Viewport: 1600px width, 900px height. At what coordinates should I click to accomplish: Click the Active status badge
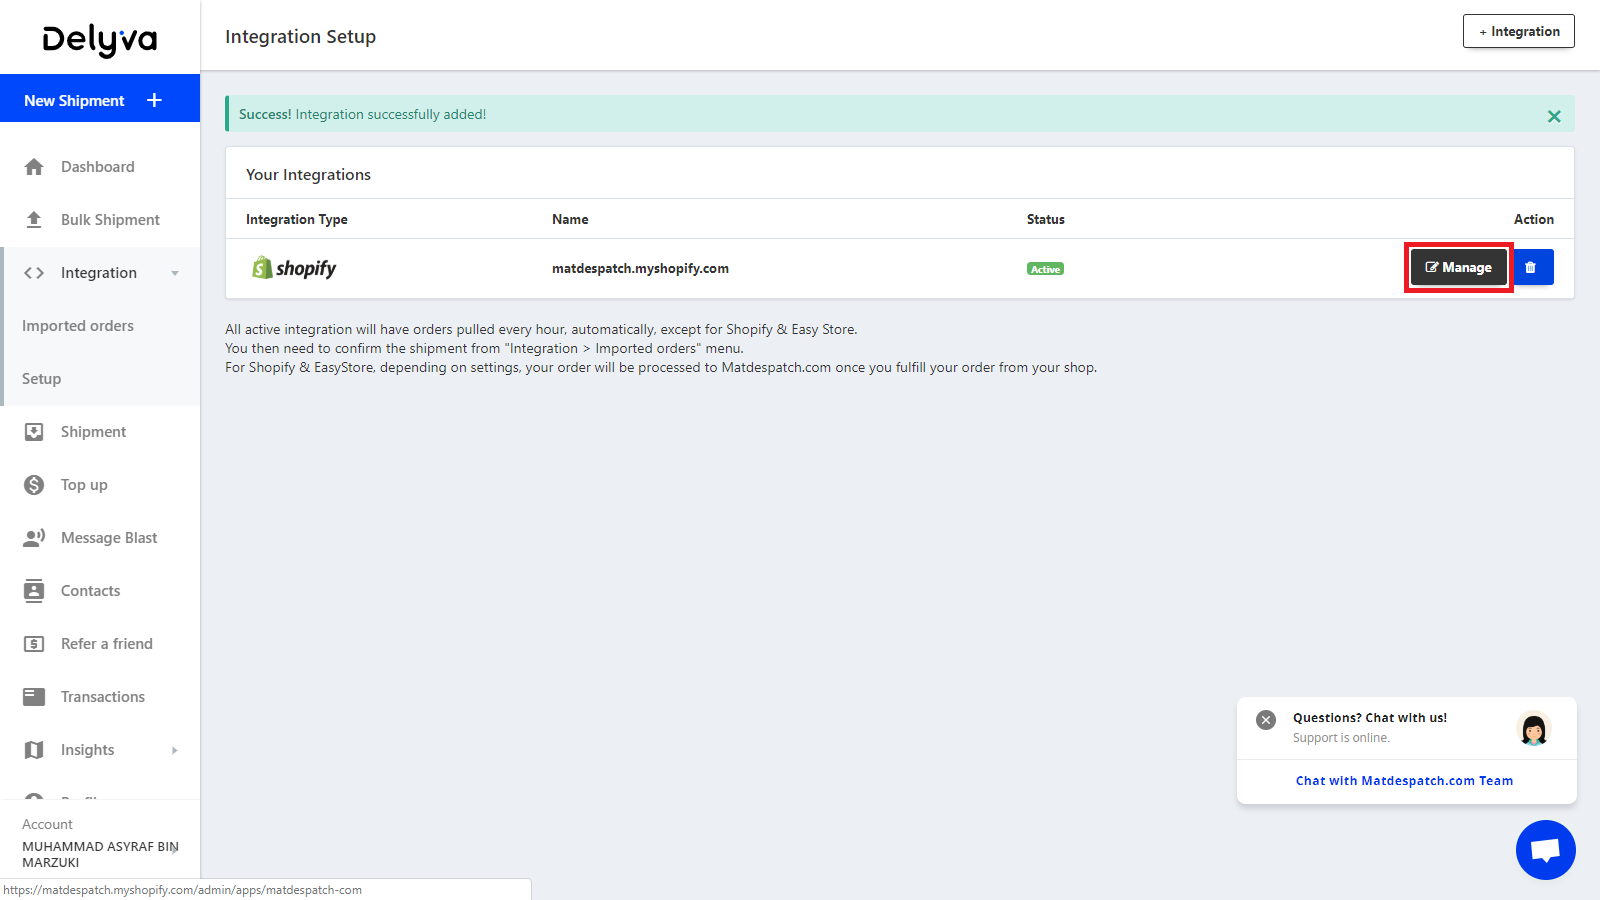[1045, 269]
